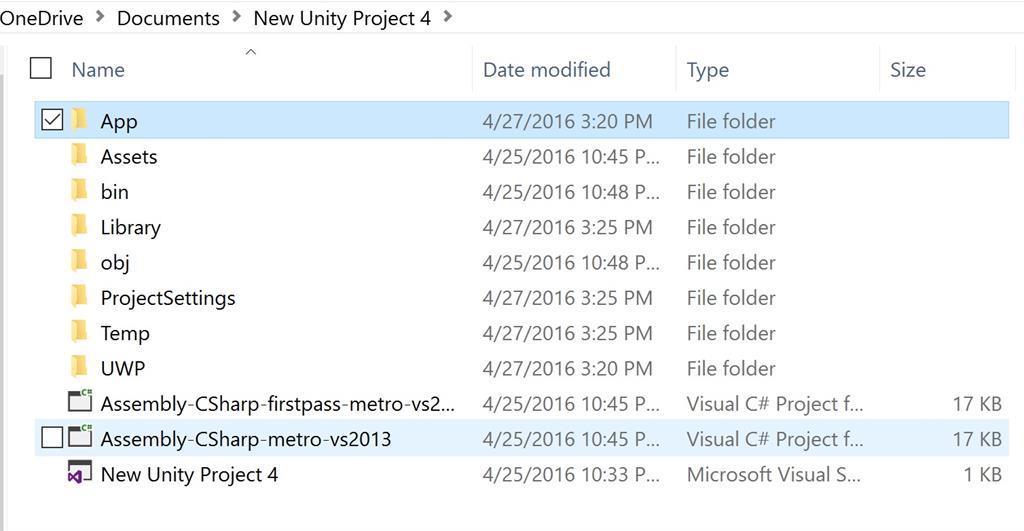Image resolution: width=1024 pixels, height=531 pixels.
Task: Go to Documents in breadcrumb path
Action: [168, 18]
